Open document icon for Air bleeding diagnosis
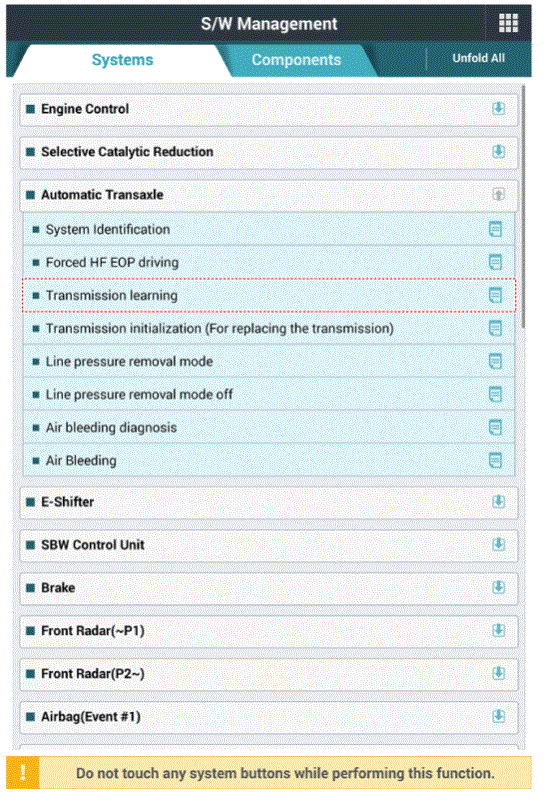This screenshot has width=553, height=801. [495, 428]
